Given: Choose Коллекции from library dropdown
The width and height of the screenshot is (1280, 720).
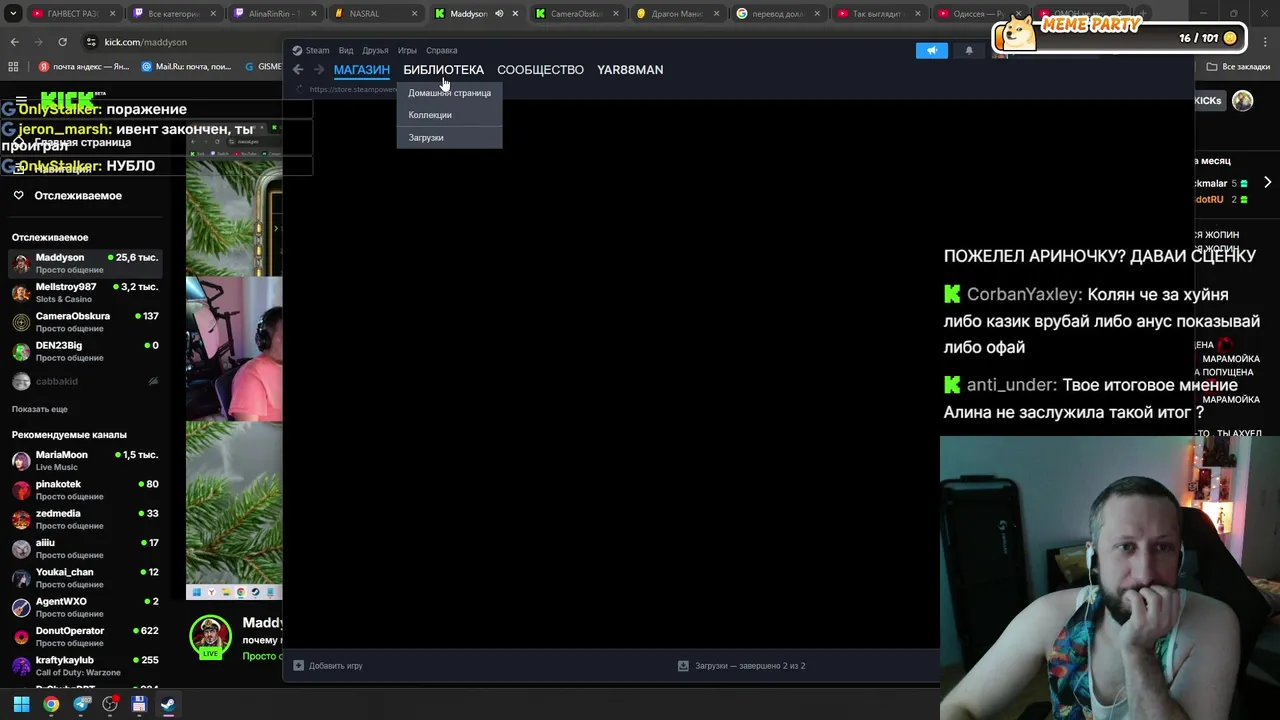Looking at the screenshot, I should click(449, 115).
